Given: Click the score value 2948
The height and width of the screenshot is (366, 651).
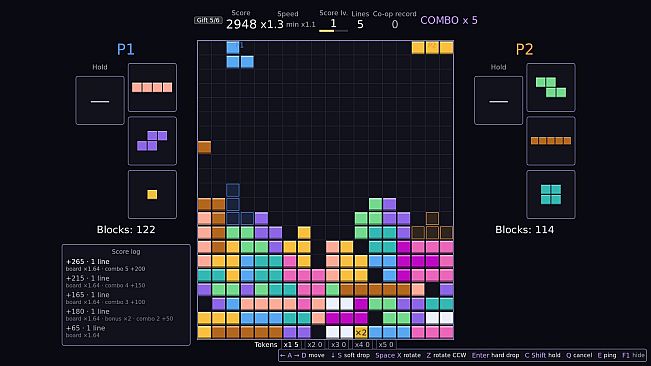Looking at the screenshot, I should coord(241,24).
